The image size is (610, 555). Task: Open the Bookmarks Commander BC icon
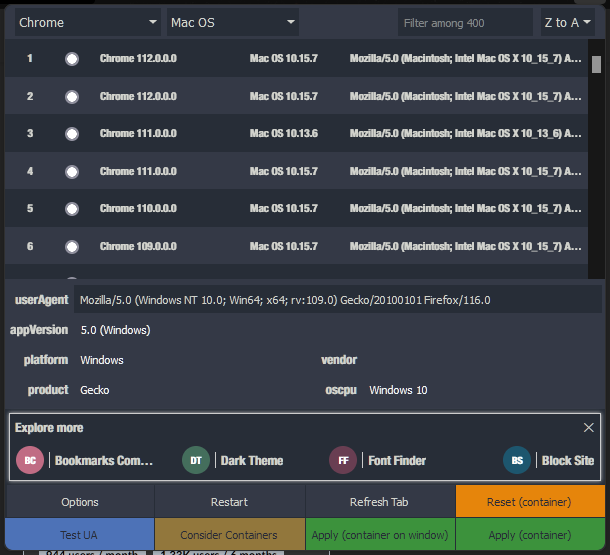pos(30,460)
